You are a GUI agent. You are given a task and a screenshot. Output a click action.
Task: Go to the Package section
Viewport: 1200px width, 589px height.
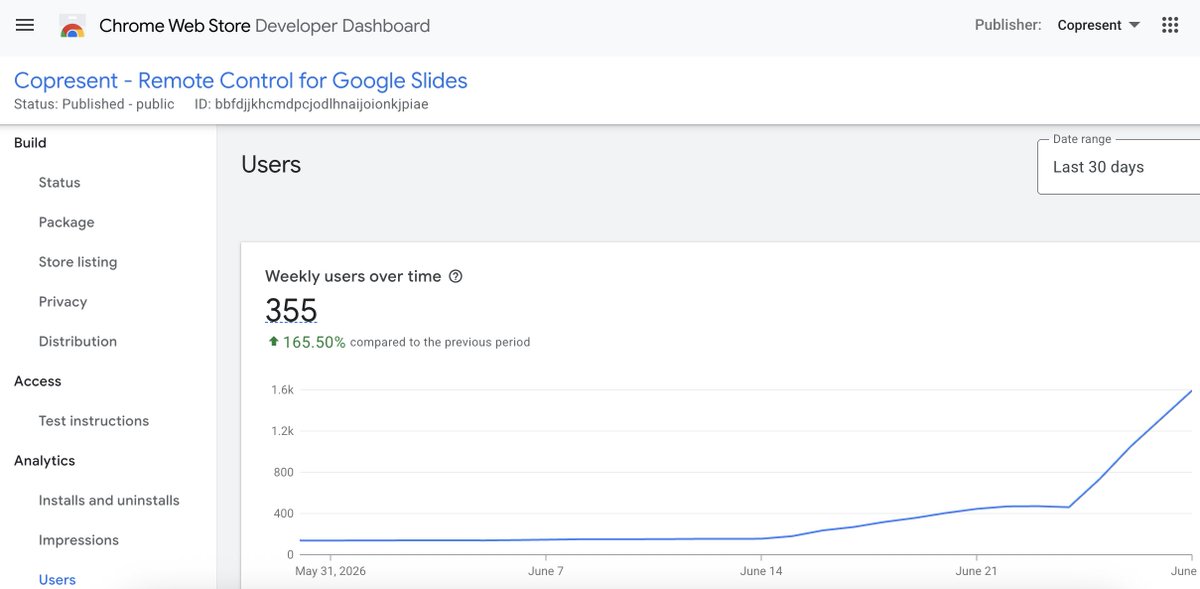tap(66, 222)
